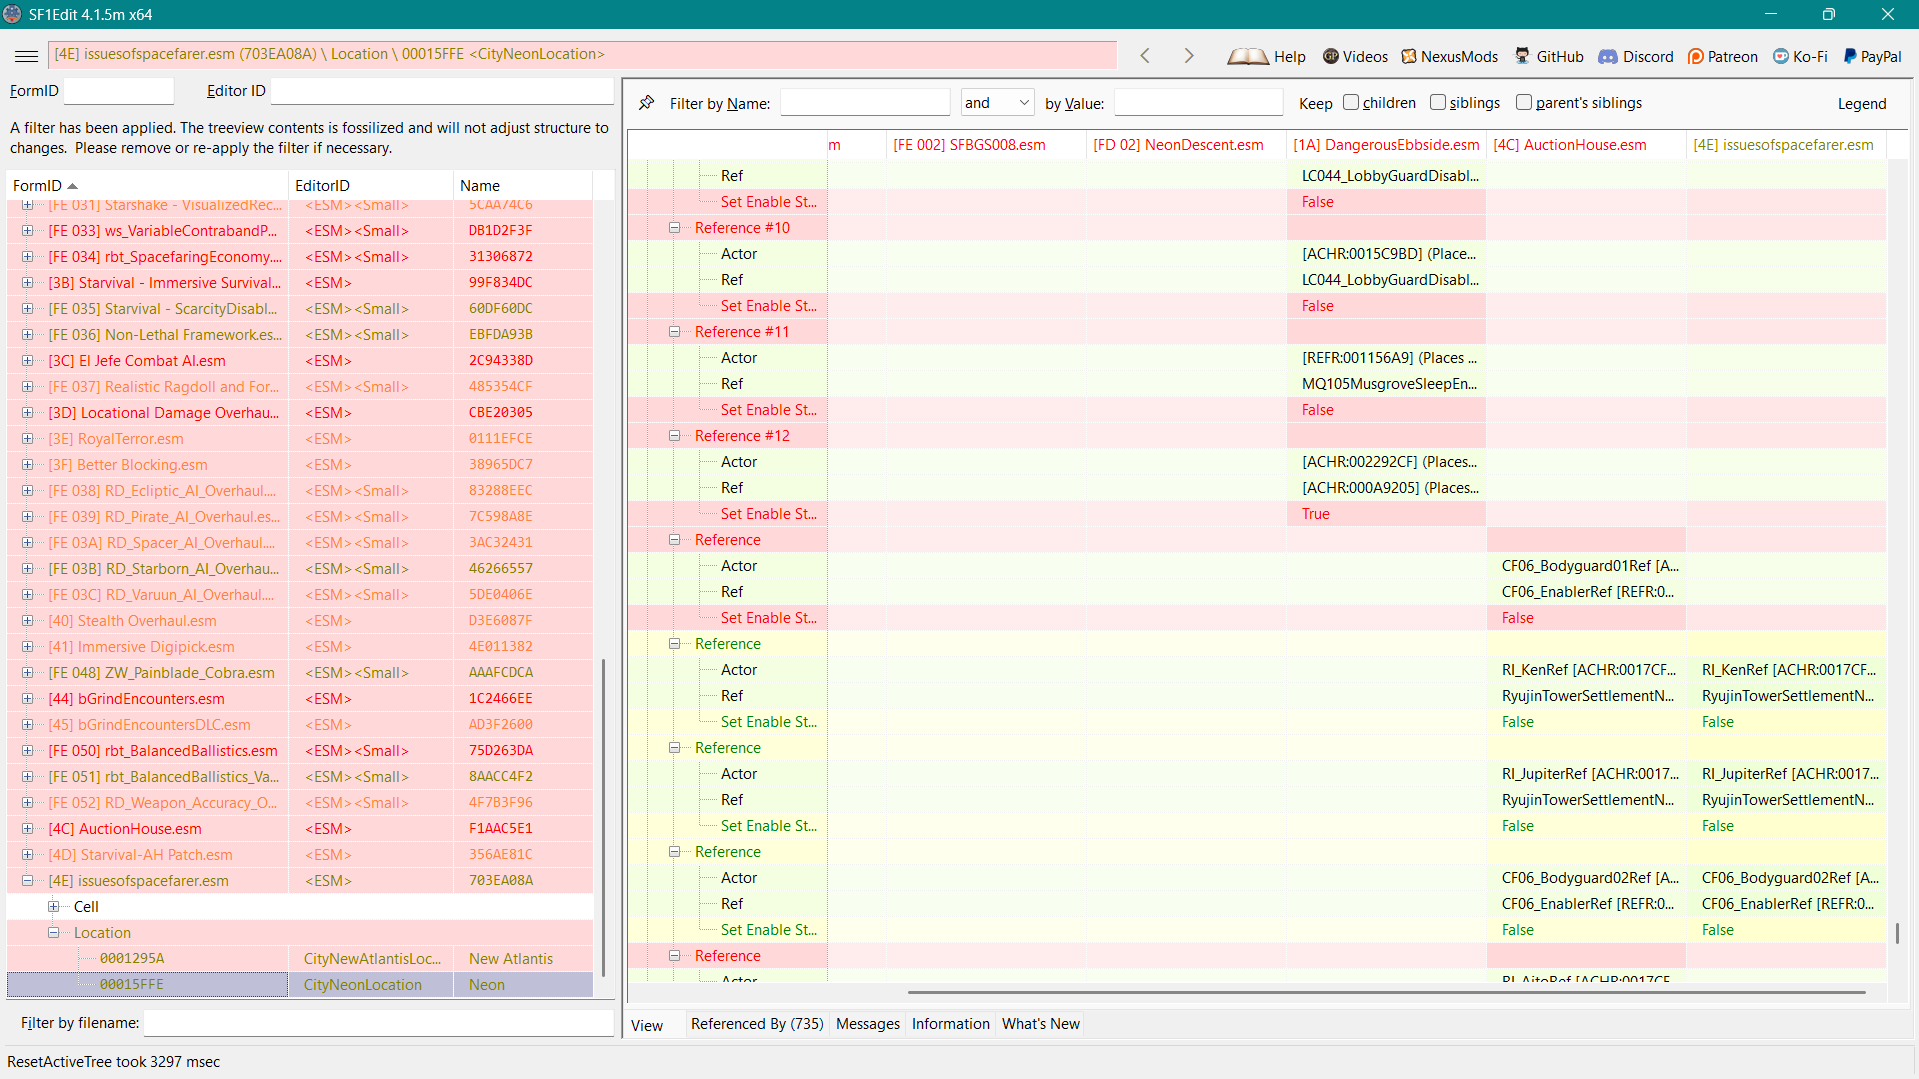Click the pin icon beside Filter by Name
The height and width of the screenshot is (1079, 1919).
646,102
